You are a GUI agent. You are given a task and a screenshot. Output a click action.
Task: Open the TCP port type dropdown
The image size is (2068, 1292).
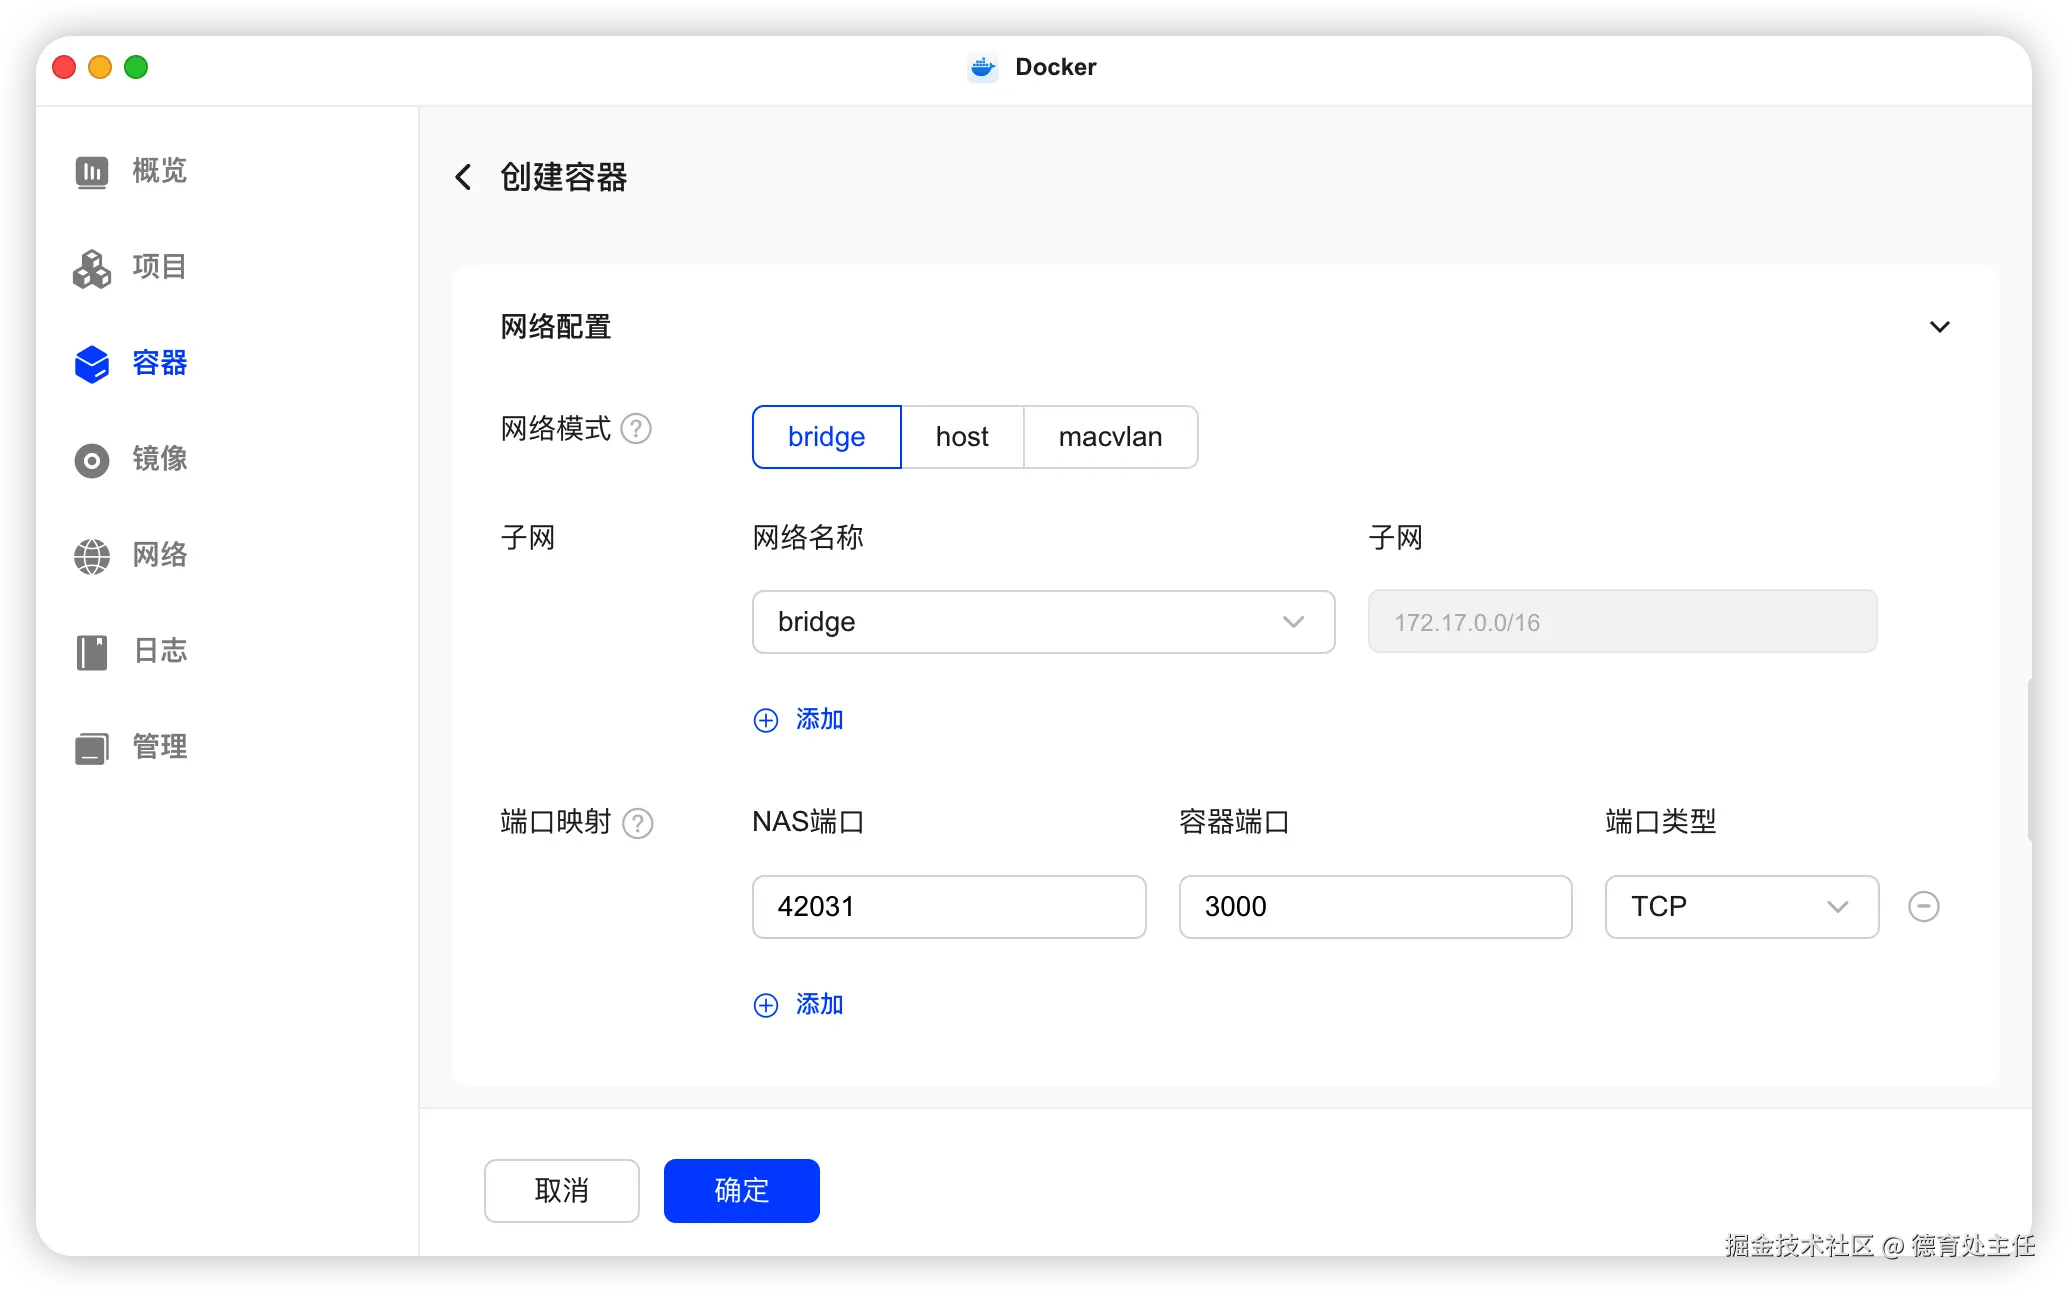tap(1741, 907)
